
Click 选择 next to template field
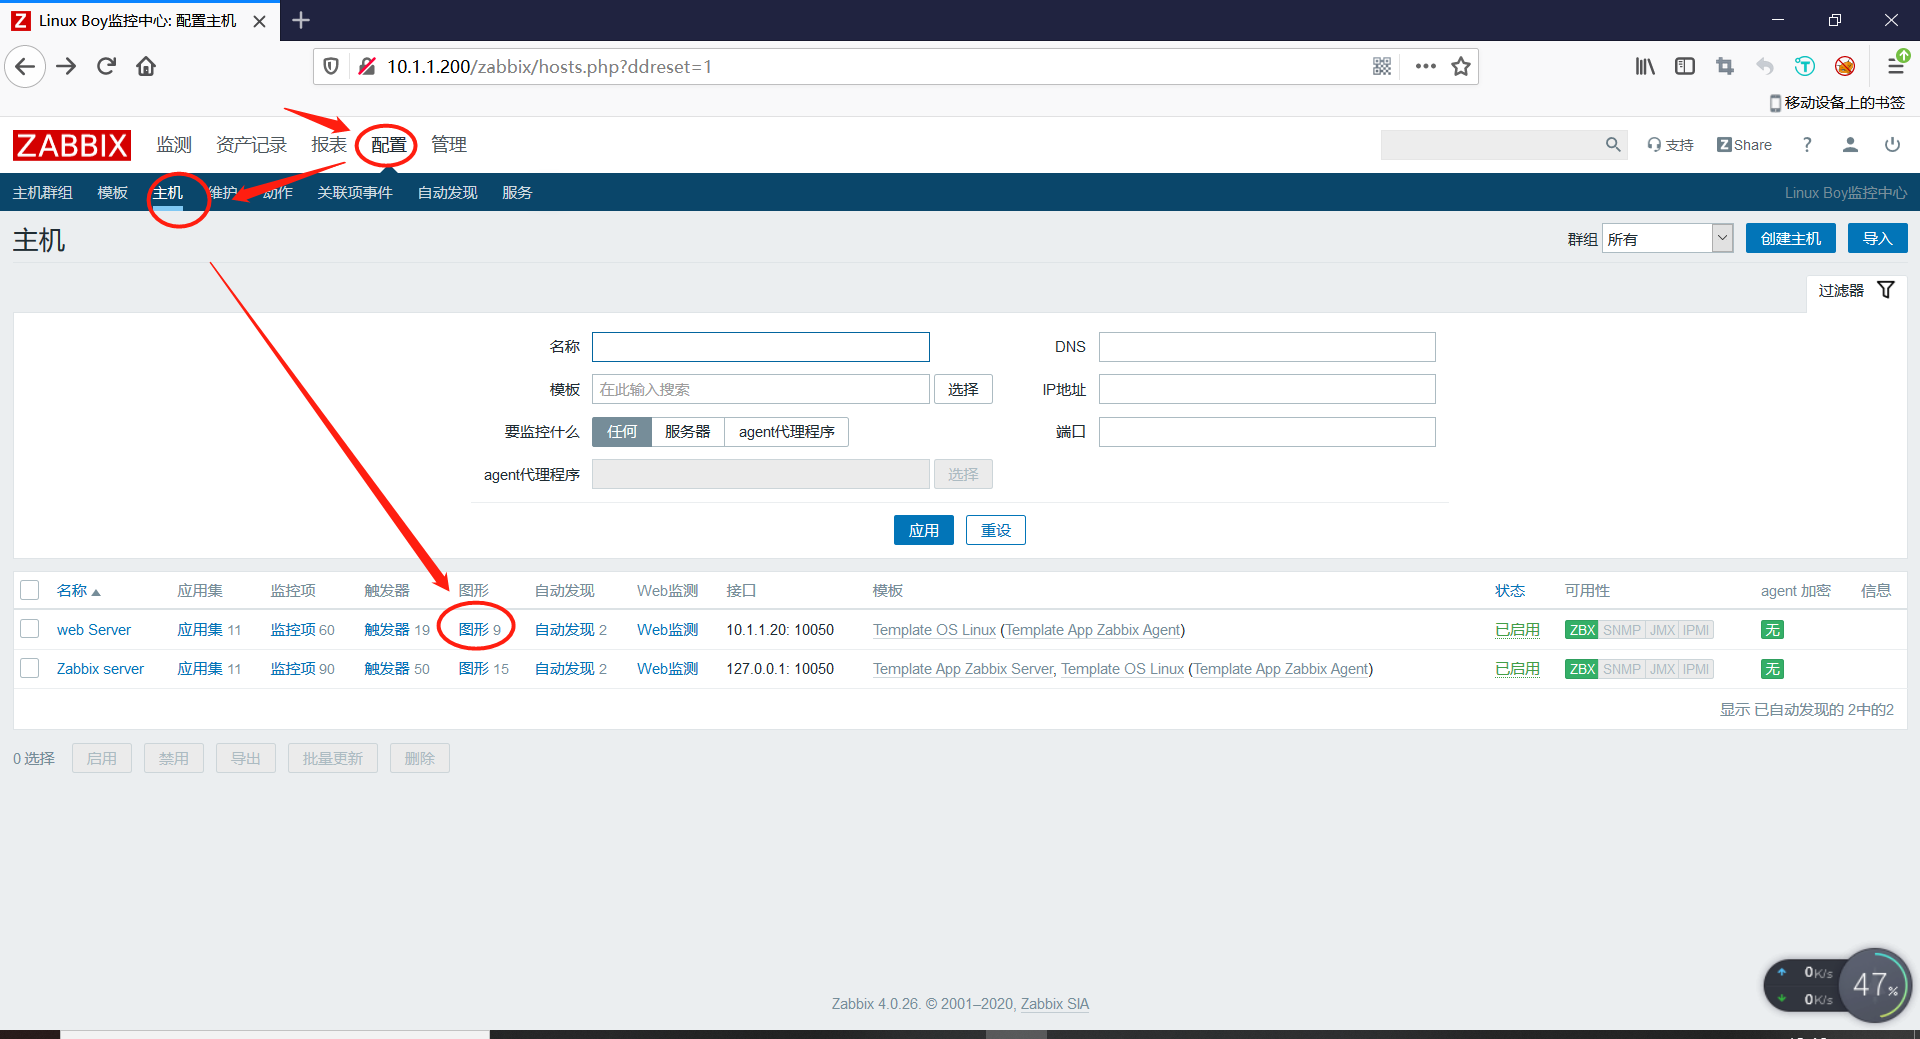[963, 389]
